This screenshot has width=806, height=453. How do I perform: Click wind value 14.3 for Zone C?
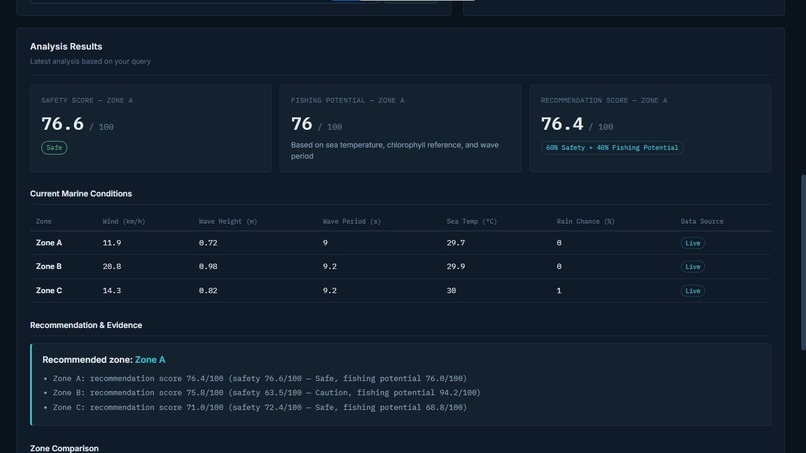click(112, 291)
